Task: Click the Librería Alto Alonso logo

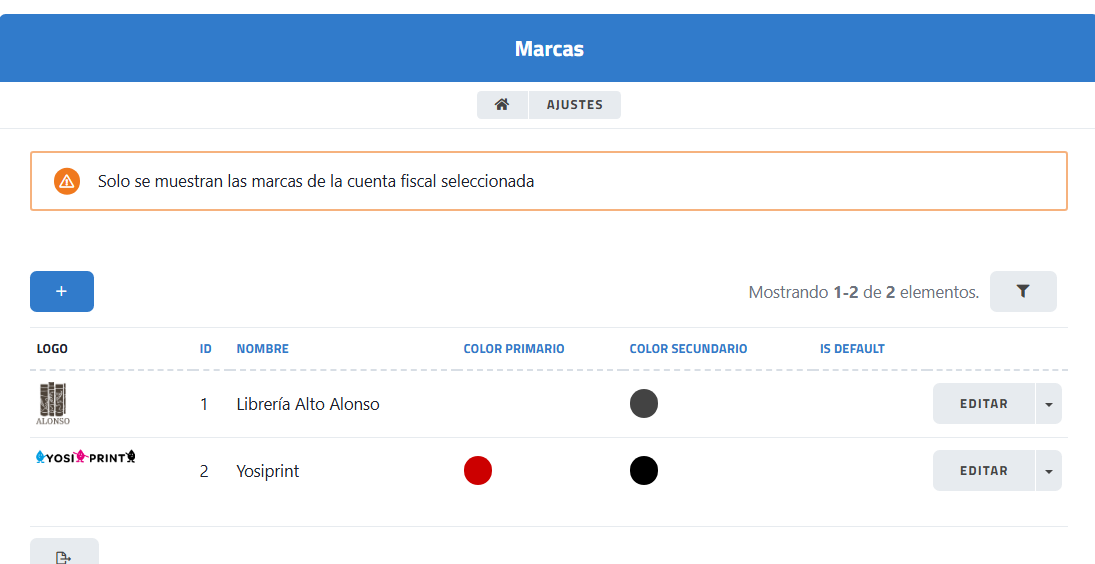Action: [53, 404]
